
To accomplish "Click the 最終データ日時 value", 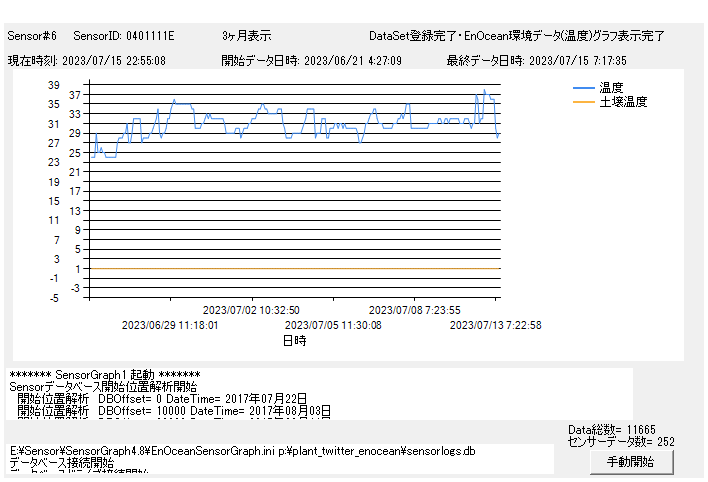I will (537, 61).
